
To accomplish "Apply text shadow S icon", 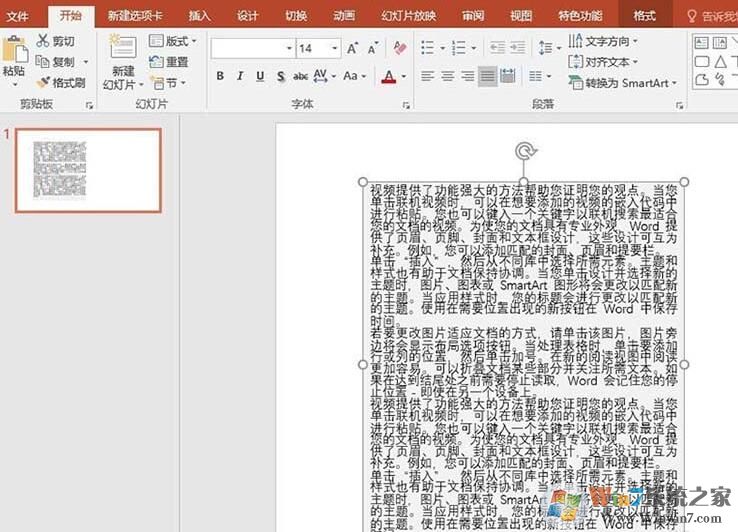I will (281, 76).
